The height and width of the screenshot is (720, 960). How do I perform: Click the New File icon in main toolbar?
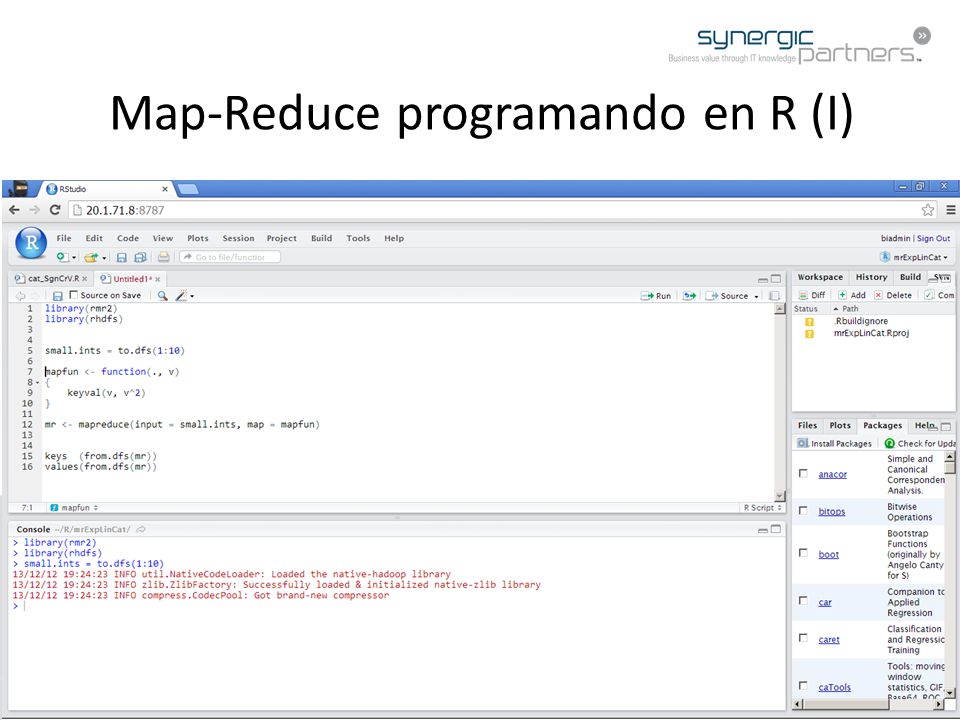click(62, 257)
